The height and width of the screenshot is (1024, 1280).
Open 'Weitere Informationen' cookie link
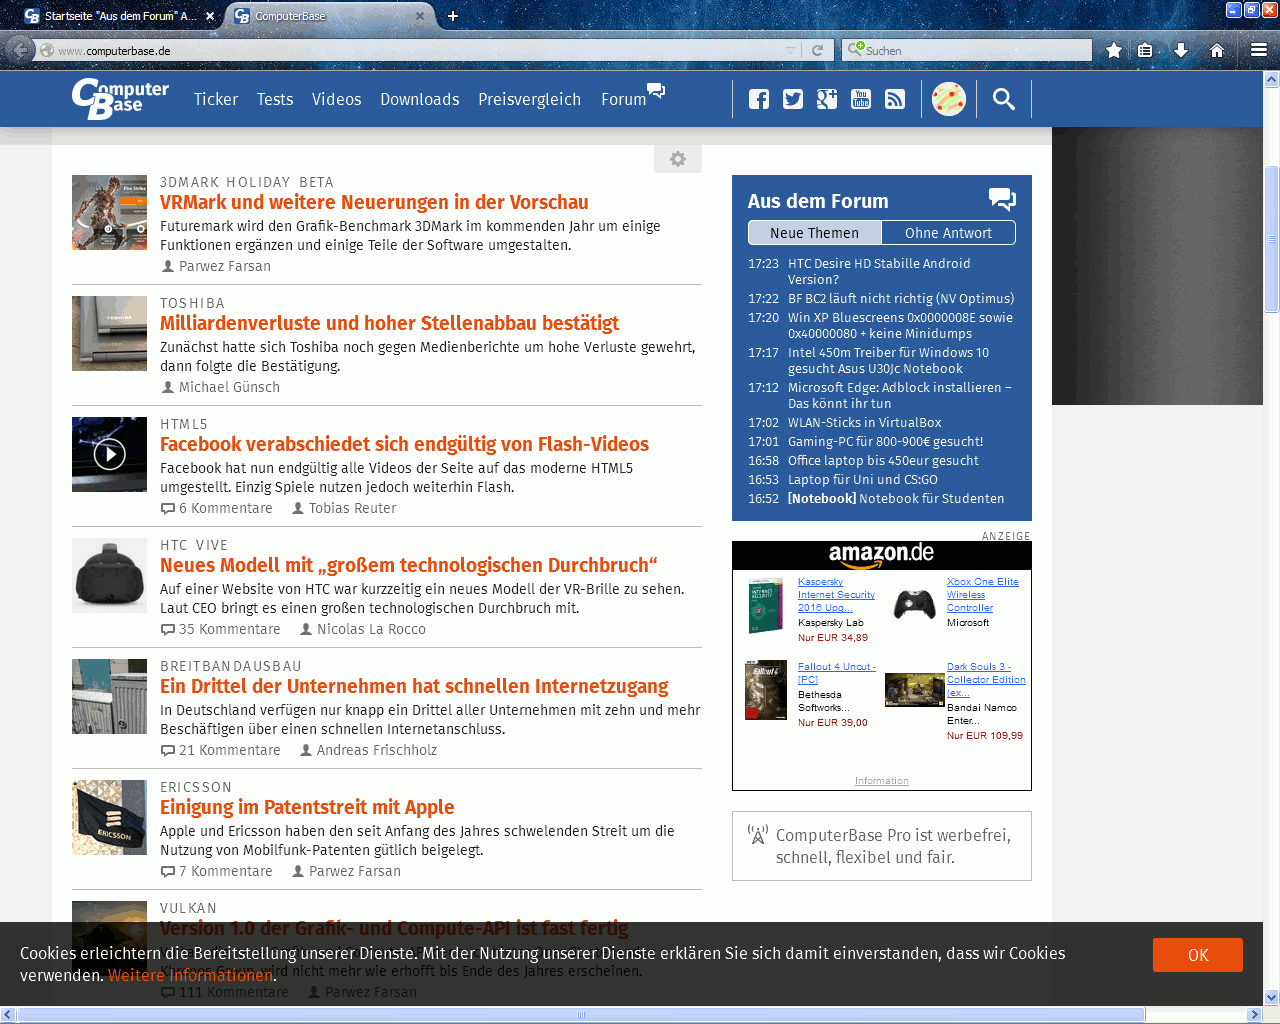click(190, 975)
